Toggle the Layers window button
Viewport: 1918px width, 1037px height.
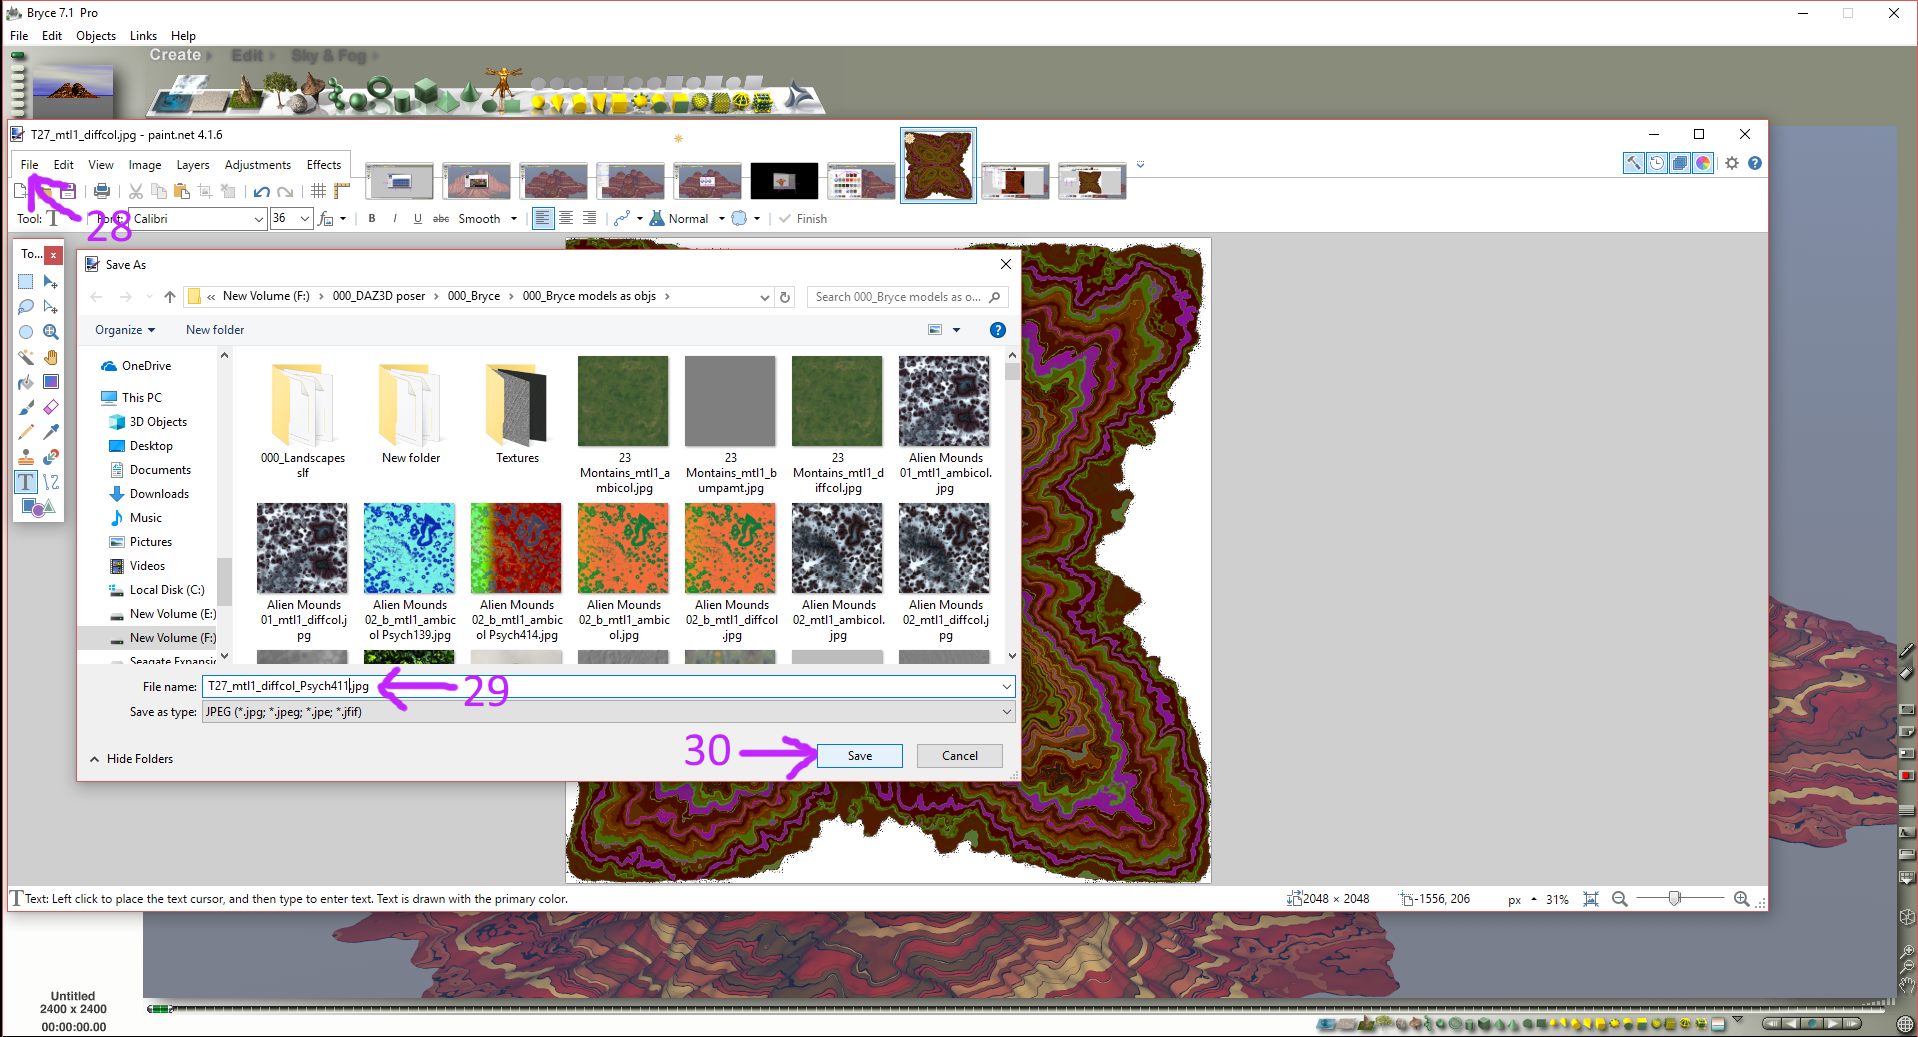click(1680, 163)
